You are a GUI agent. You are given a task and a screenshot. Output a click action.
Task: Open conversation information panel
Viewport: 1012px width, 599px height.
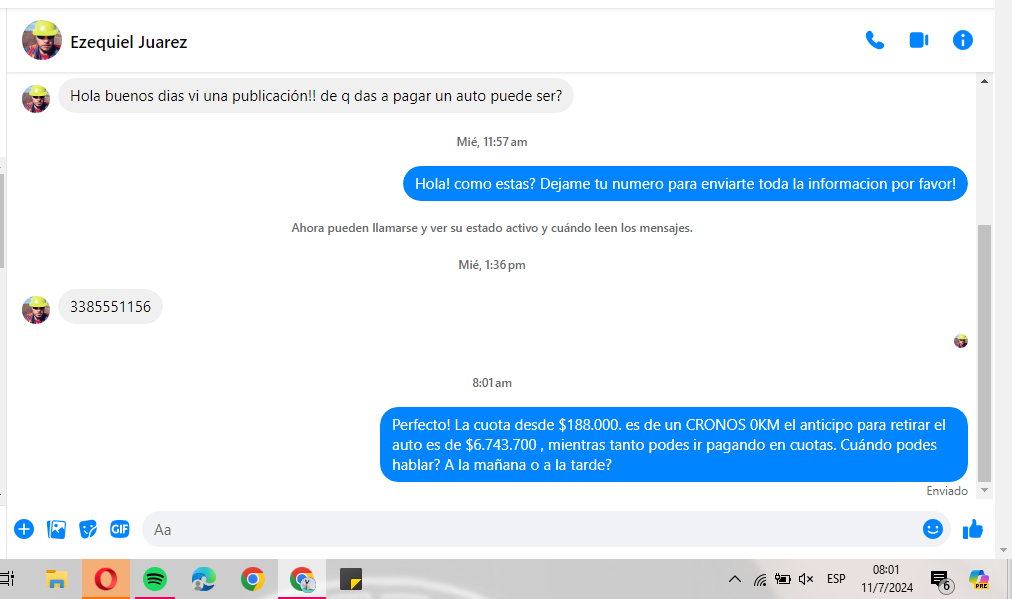pos(962,41)
